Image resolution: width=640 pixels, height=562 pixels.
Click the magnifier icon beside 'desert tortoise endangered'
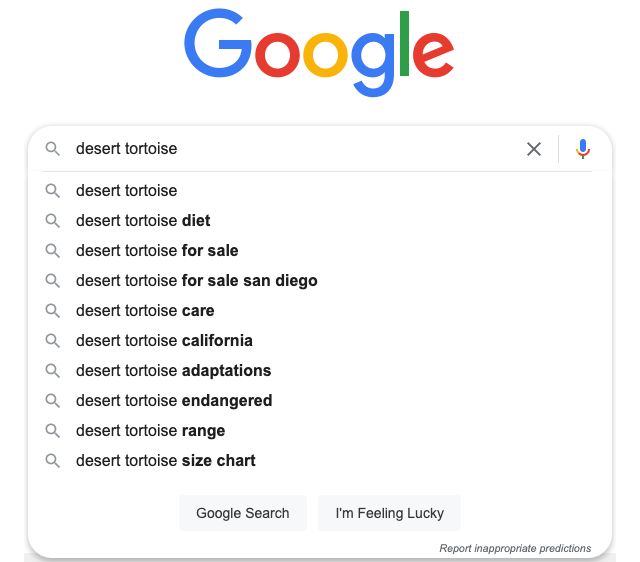coord(53,401)
